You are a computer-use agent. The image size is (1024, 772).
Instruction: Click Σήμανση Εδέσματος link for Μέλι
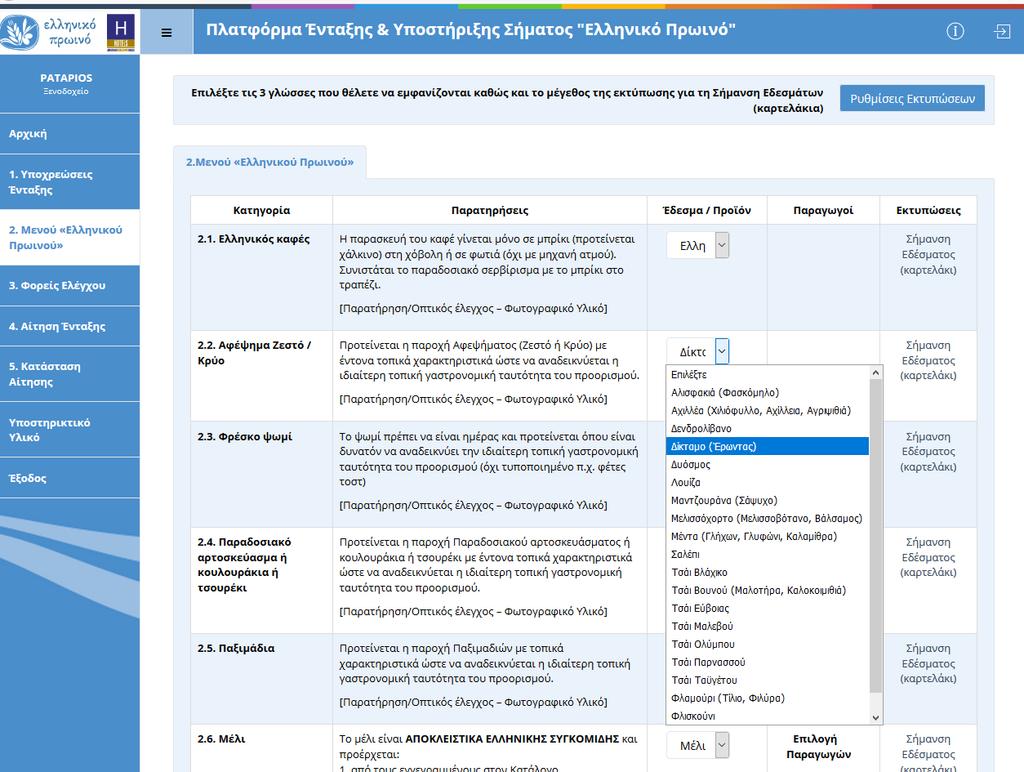[928, 754]
